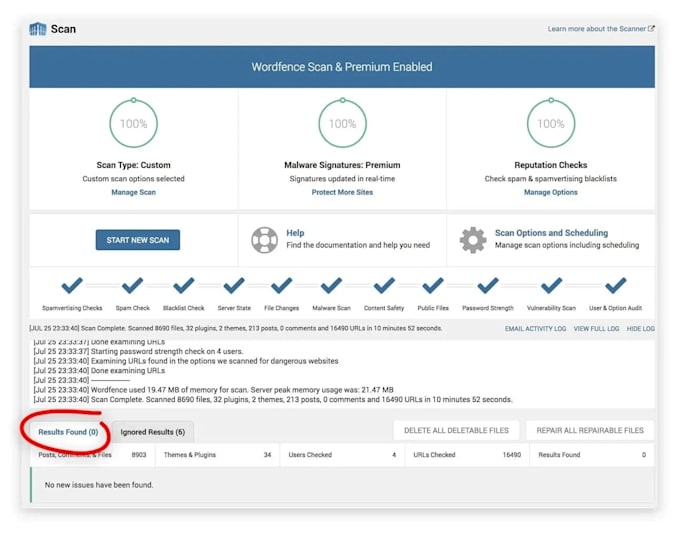
Task: Open Scan Options and Scheduling link
Action: [552, 233]
